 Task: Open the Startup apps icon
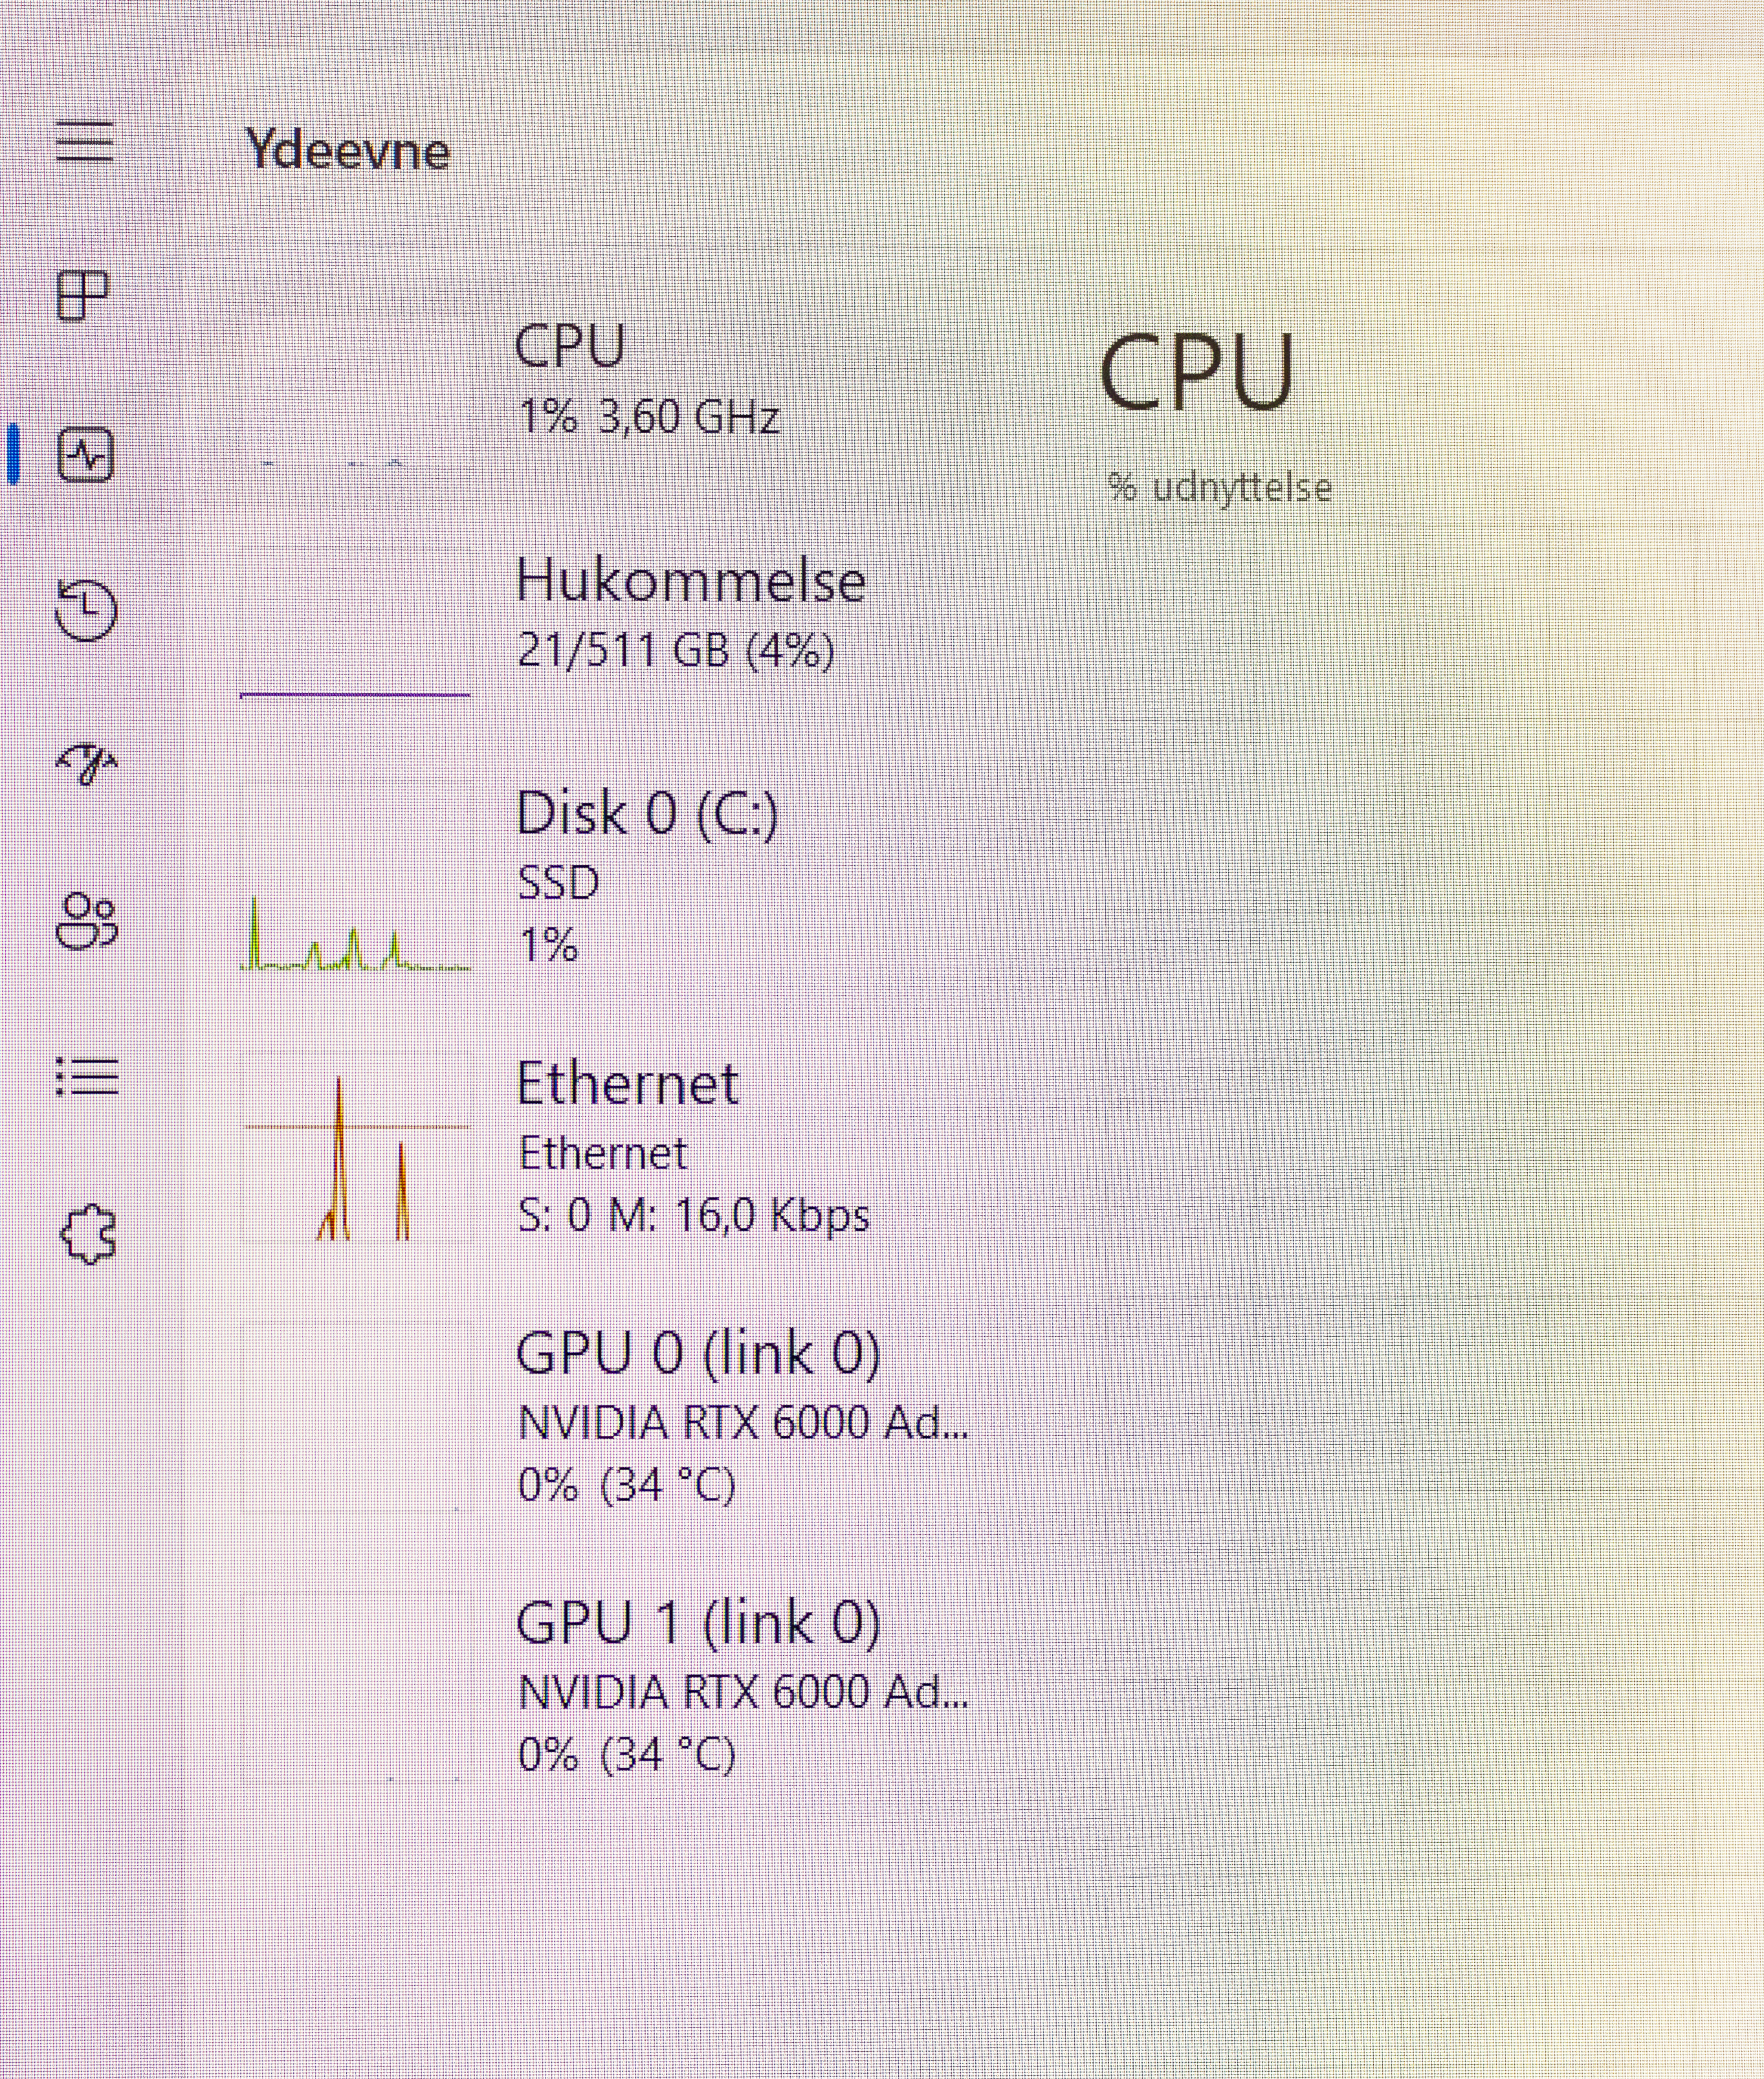point(86,765)
